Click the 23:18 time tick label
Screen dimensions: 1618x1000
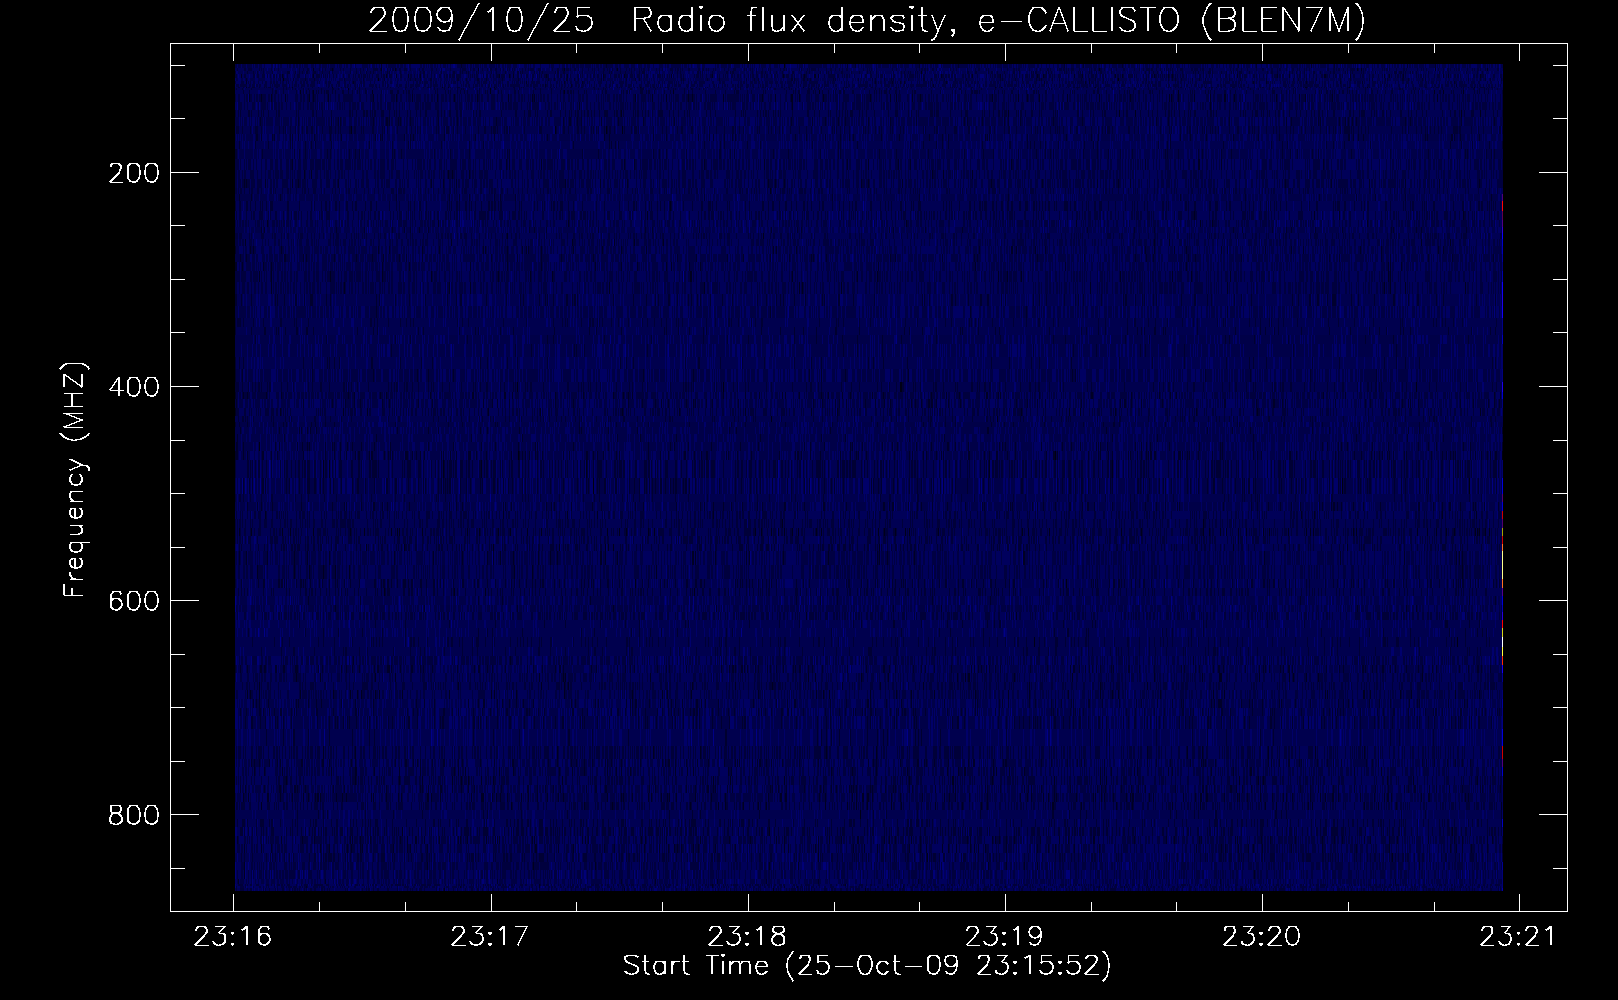(748, 937)
